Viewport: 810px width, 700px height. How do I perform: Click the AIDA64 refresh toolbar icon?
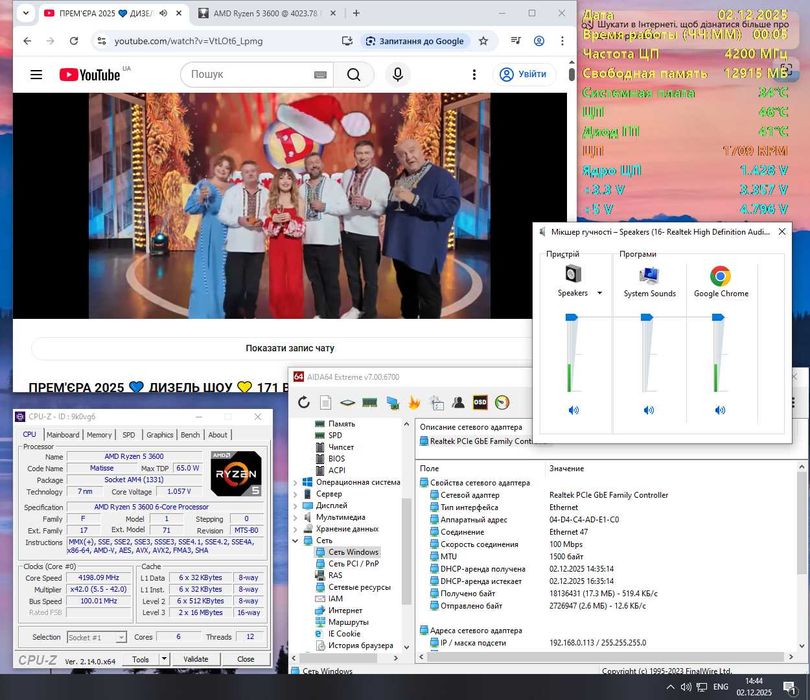point(304,402)
